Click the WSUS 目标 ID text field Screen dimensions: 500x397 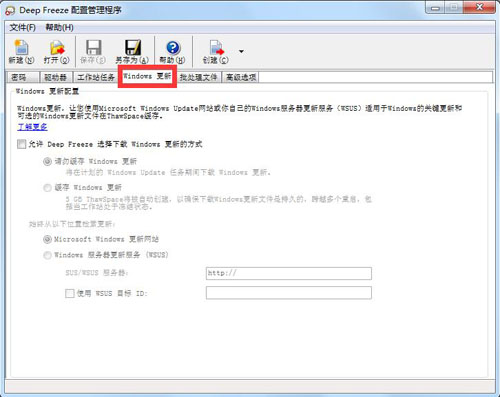289,293
